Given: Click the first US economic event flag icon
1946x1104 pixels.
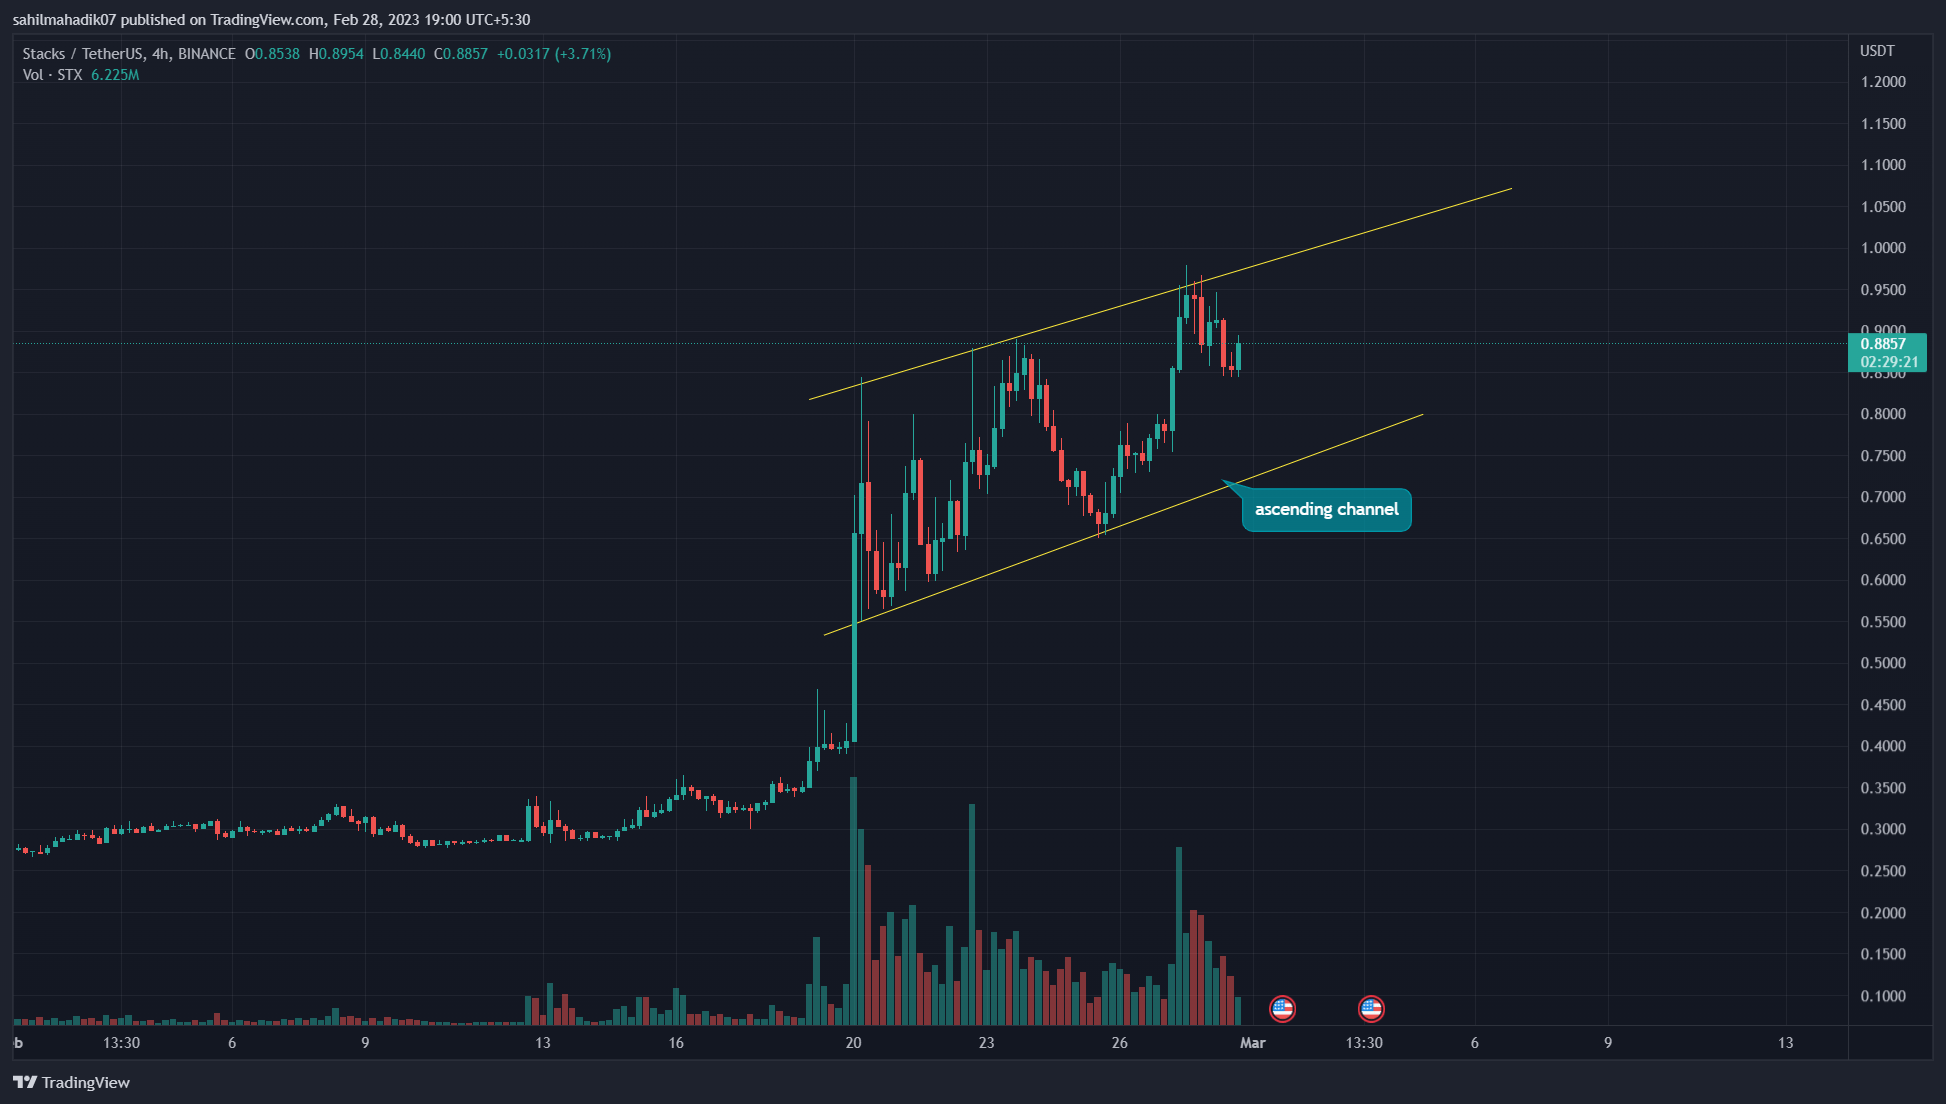Looking at the screenshot, I should coord(1282,1009).
